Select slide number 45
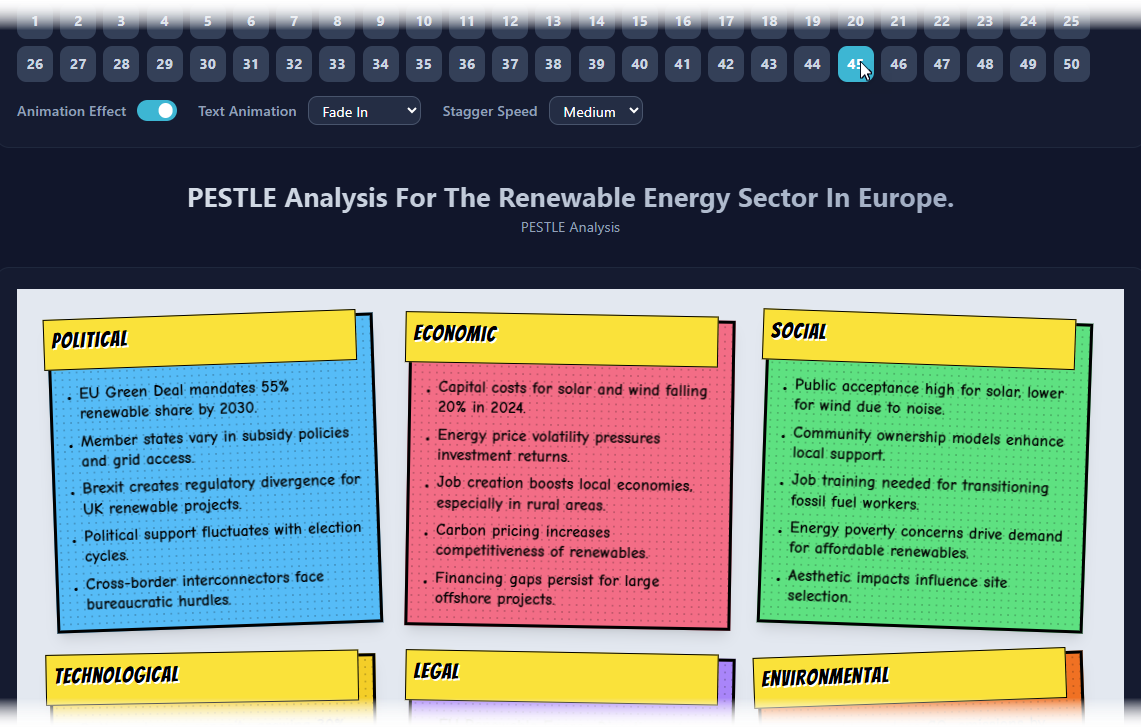Screen dimensions: 1141x728 (855, 63)
